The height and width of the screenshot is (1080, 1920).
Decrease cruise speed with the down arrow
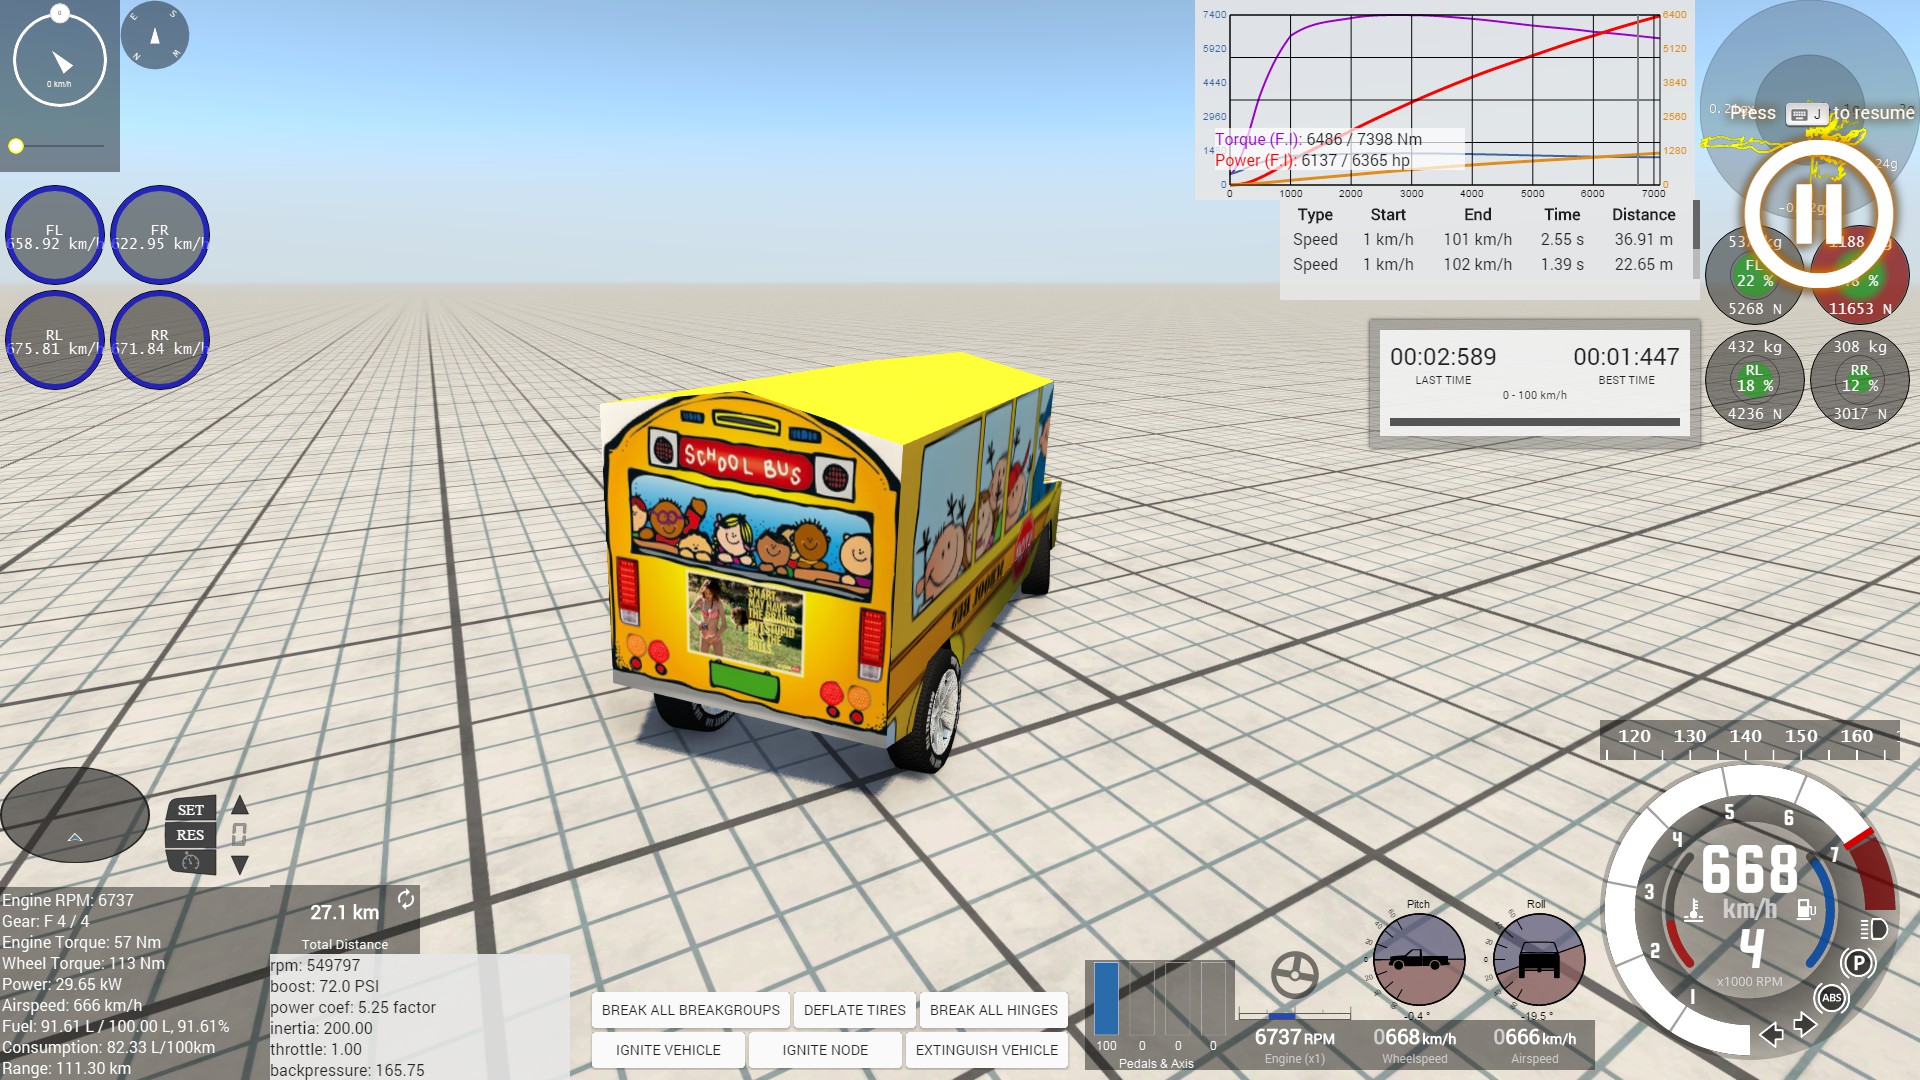240,864
